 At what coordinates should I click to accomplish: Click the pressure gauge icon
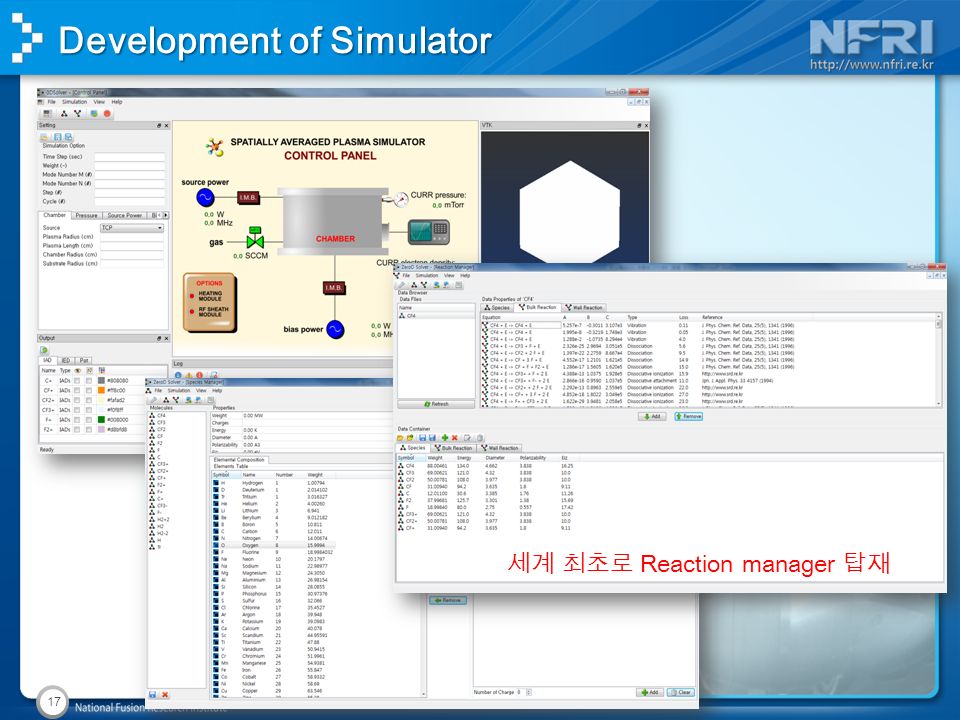pyautogui.click(x=401, y=200)
